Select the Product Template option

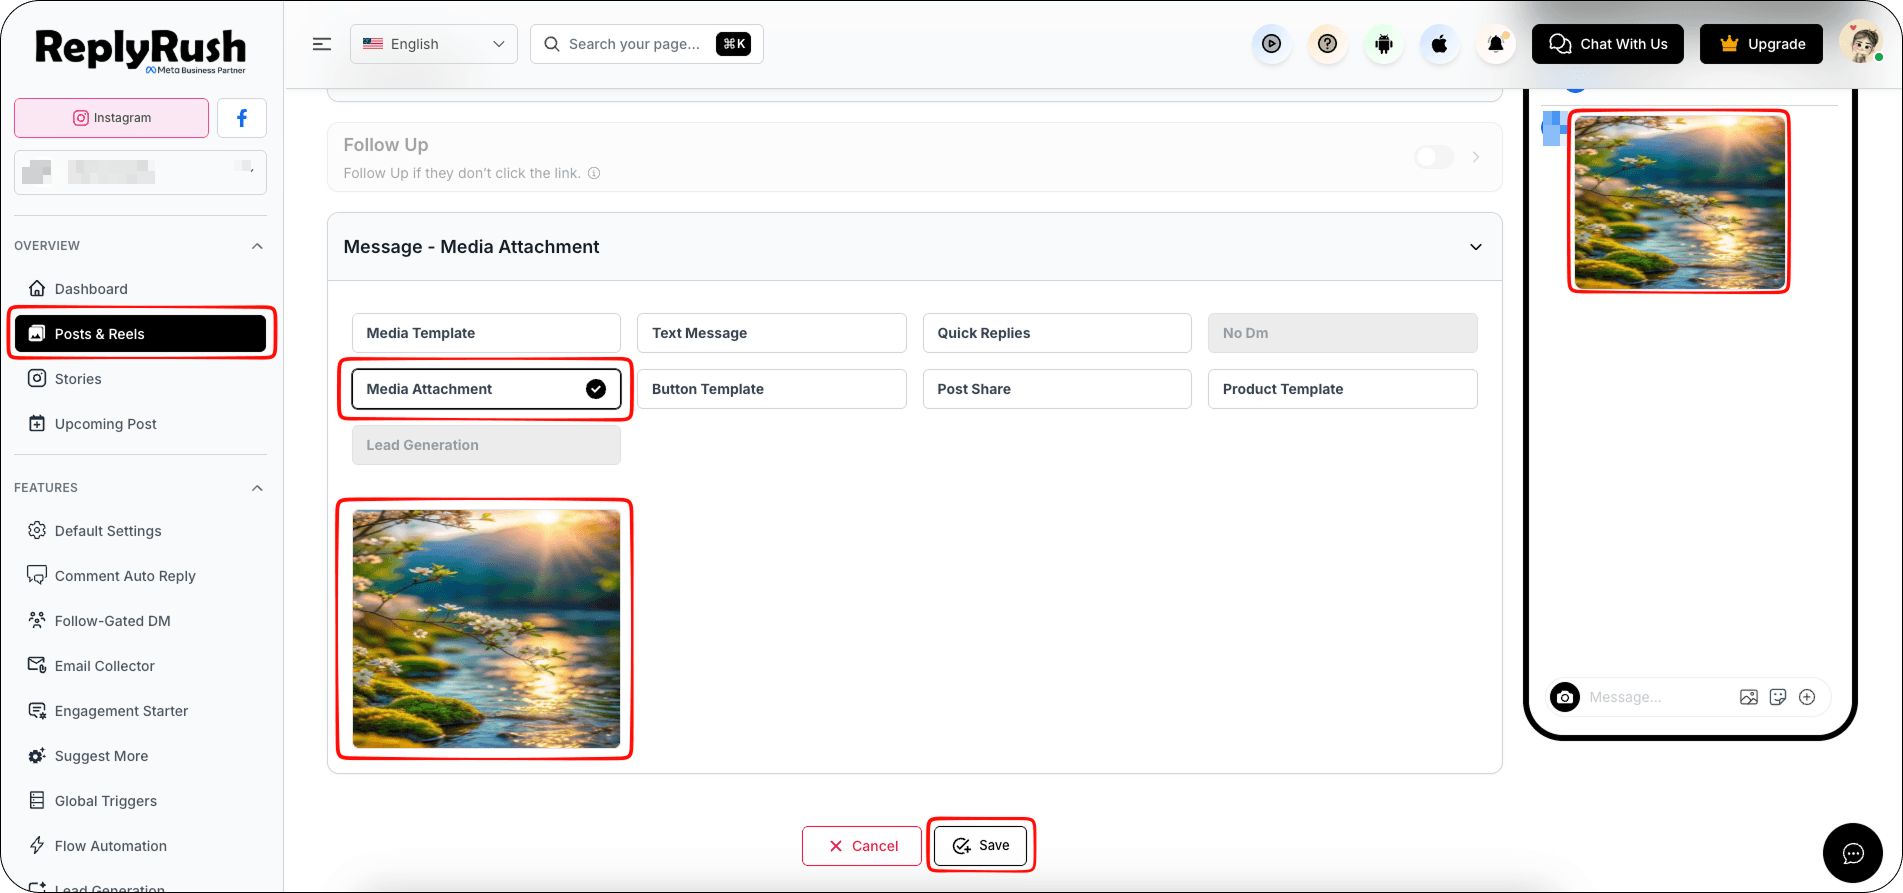tap(1343, 389)
